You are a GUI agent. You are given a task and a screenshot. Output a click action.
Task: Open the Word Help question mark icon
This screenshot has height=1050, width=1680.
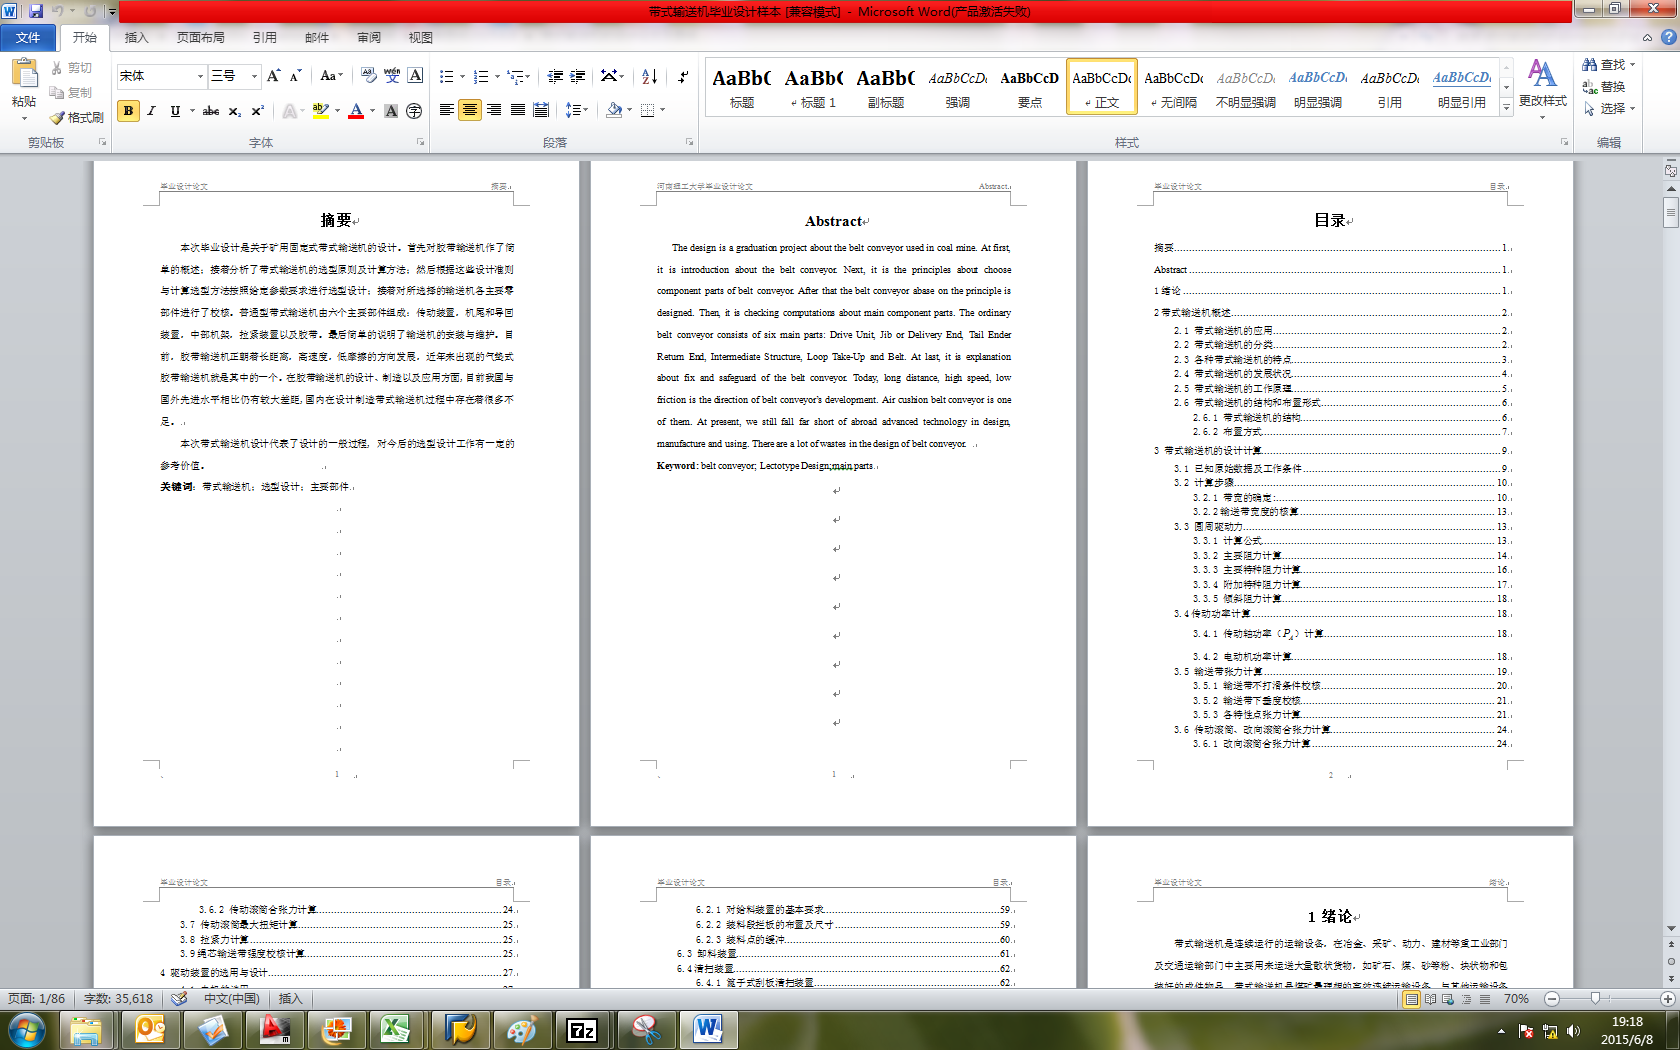pyautogui.click(x=1668, y=37)
